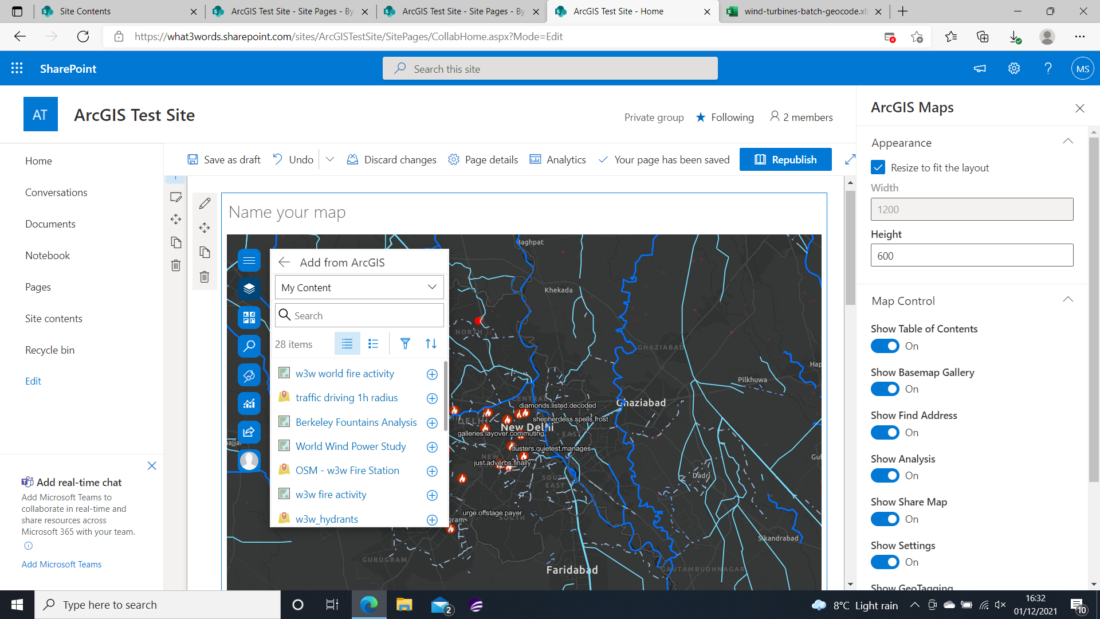
Task: Open Notebook in site navigation
Action: [47, 255]
